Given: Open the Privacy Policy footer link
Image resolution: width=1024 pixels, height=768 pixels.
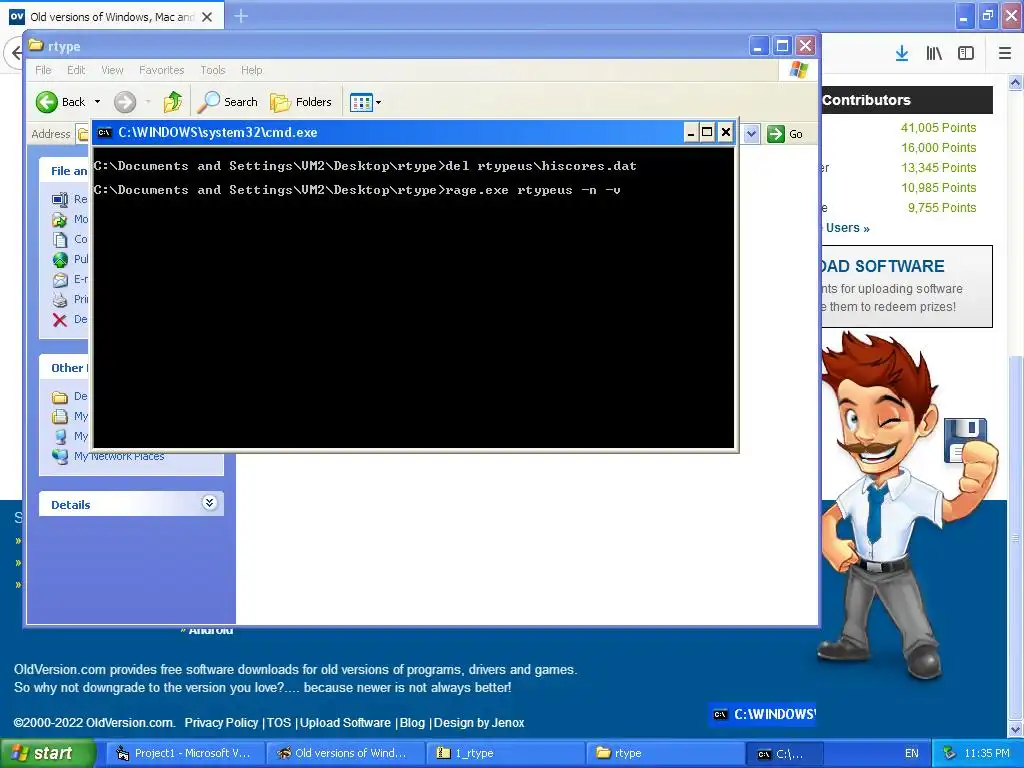Looking at the screenshot, I should 221,723.
